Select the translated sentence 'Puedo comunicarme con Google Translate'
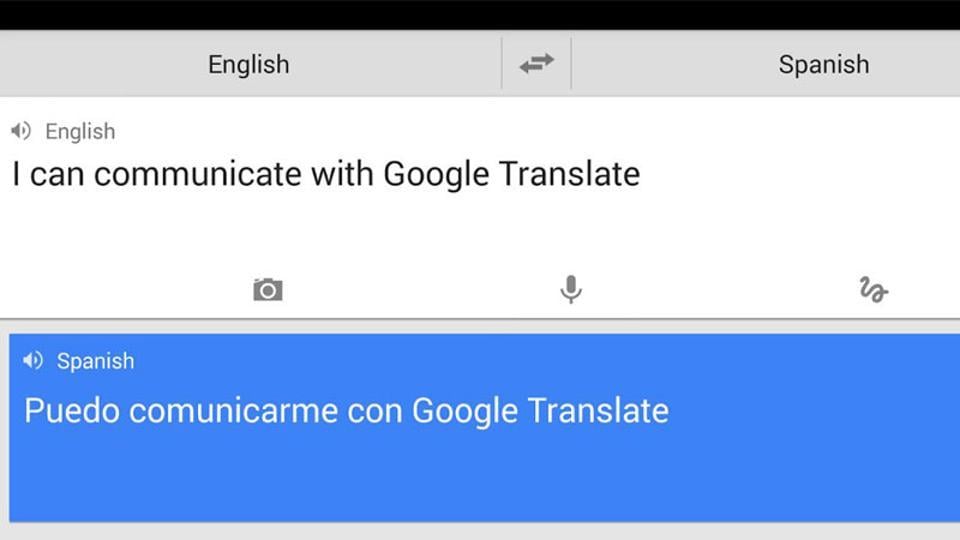 coord(346,410)
